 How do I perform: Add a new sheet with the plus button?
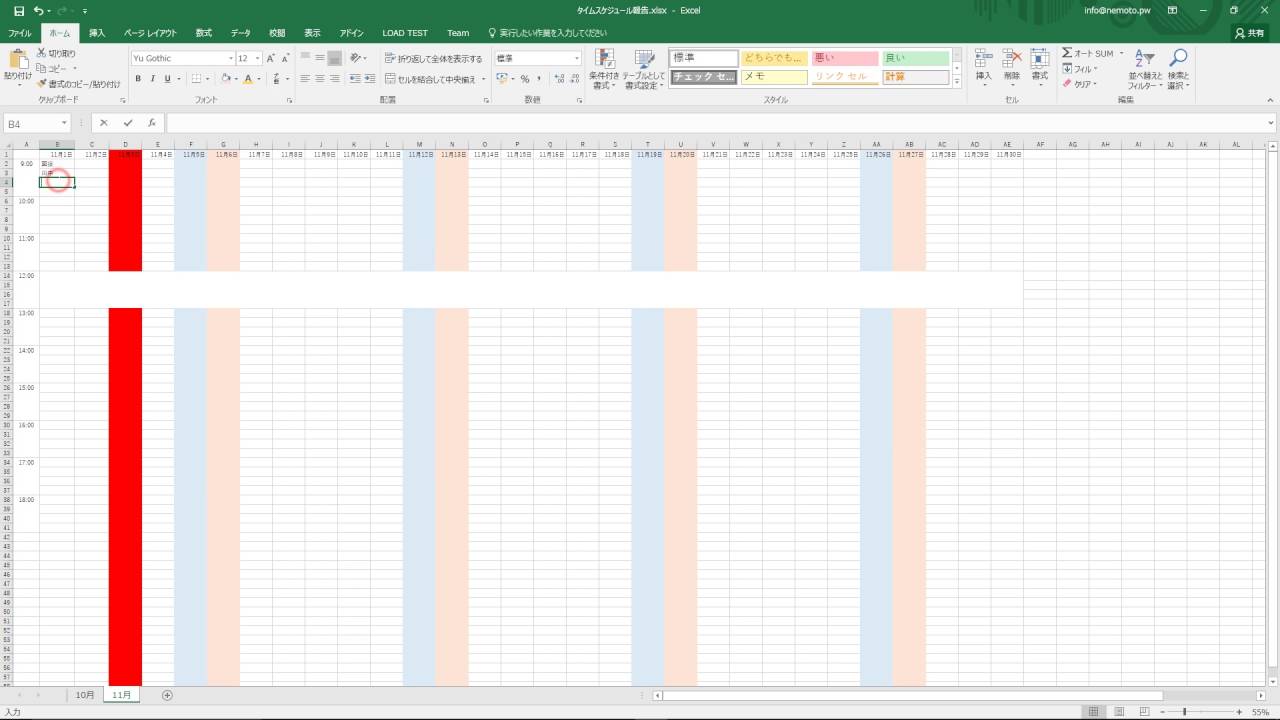click(x=167, y=694)
